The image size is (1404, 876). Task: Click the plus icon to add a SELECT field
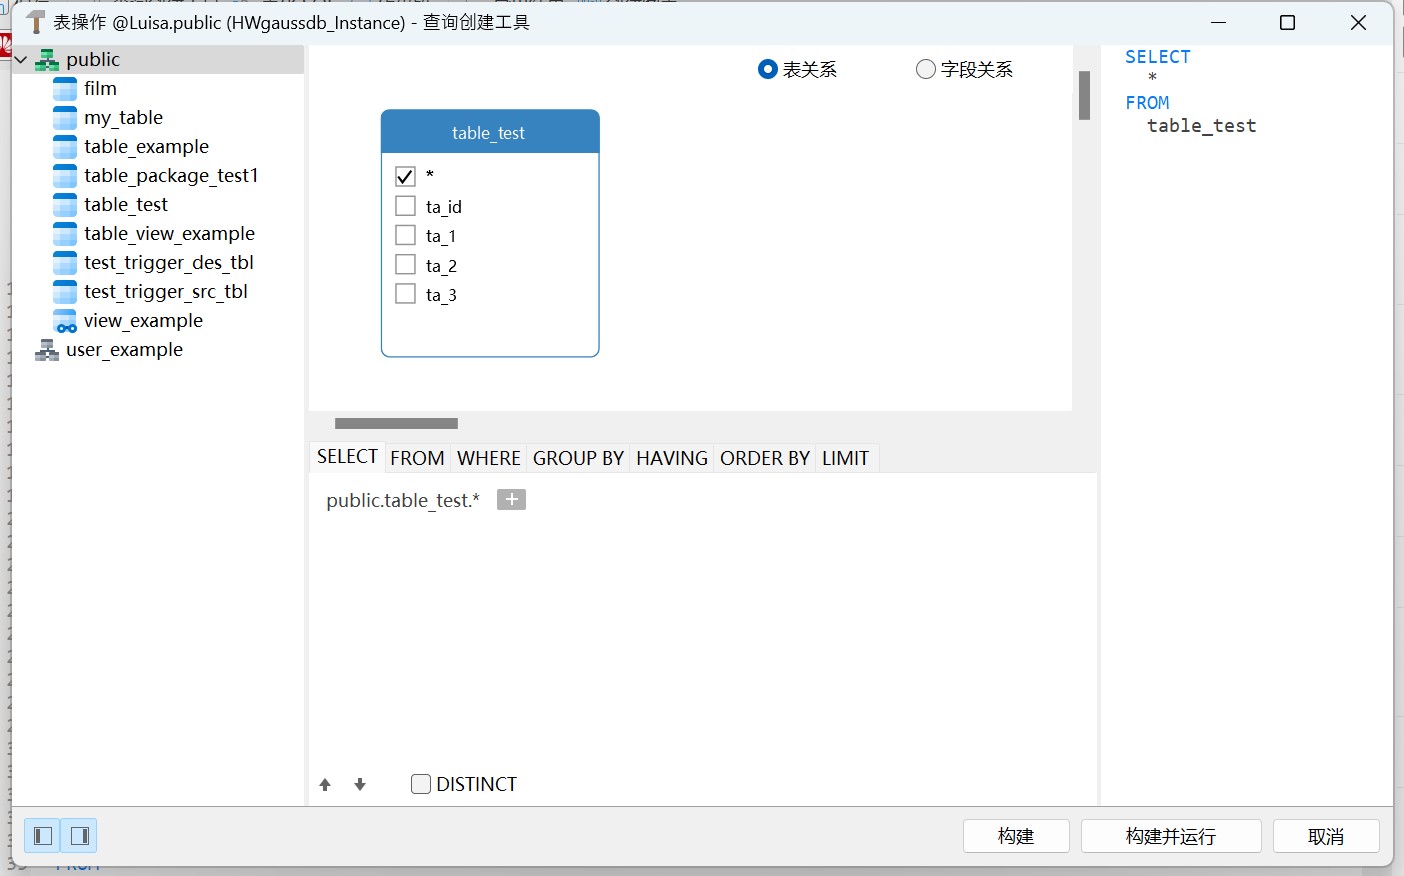(511, 499)
